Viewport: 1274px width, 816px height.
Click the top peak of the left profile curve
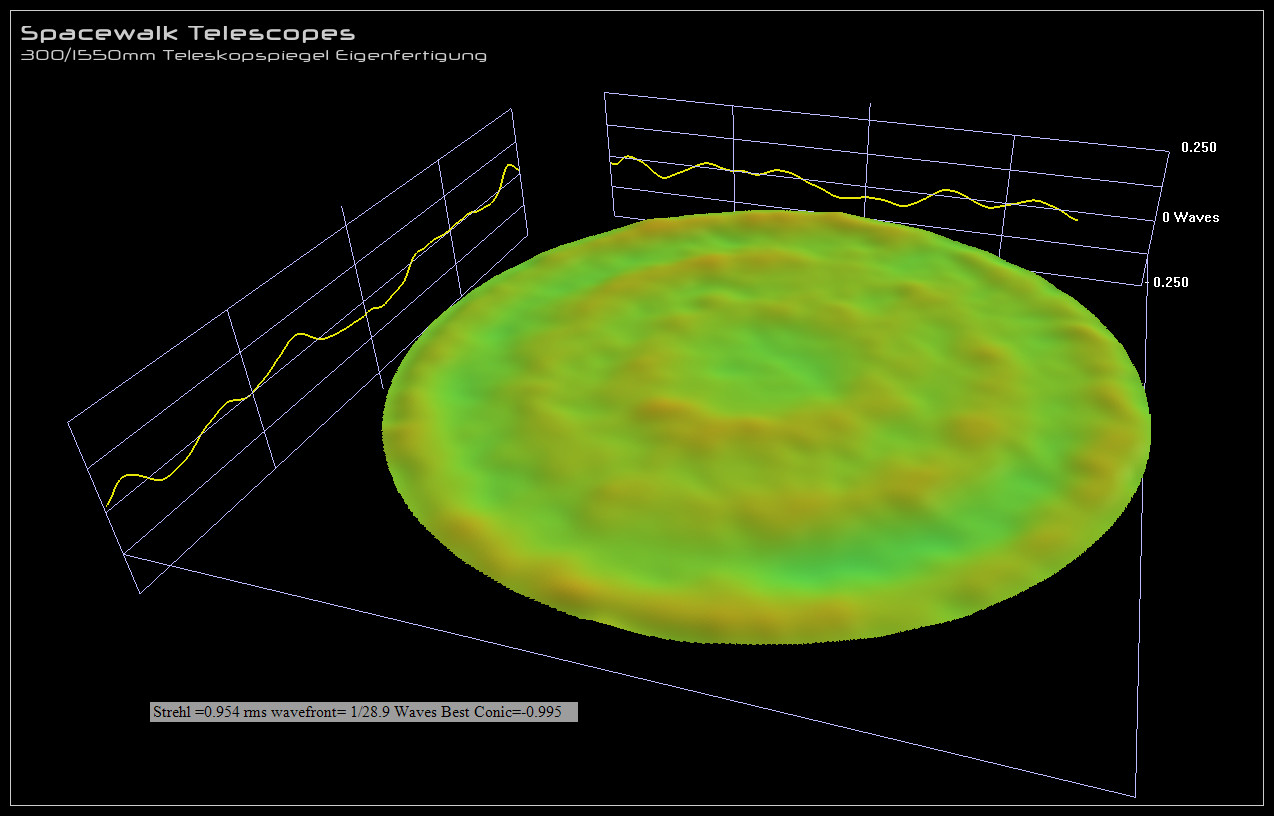click(512, 165)
